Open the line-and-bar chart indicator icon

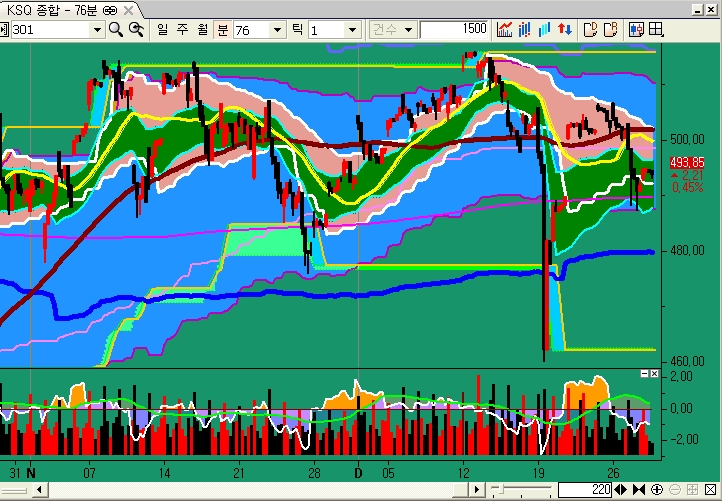(506, 30)
